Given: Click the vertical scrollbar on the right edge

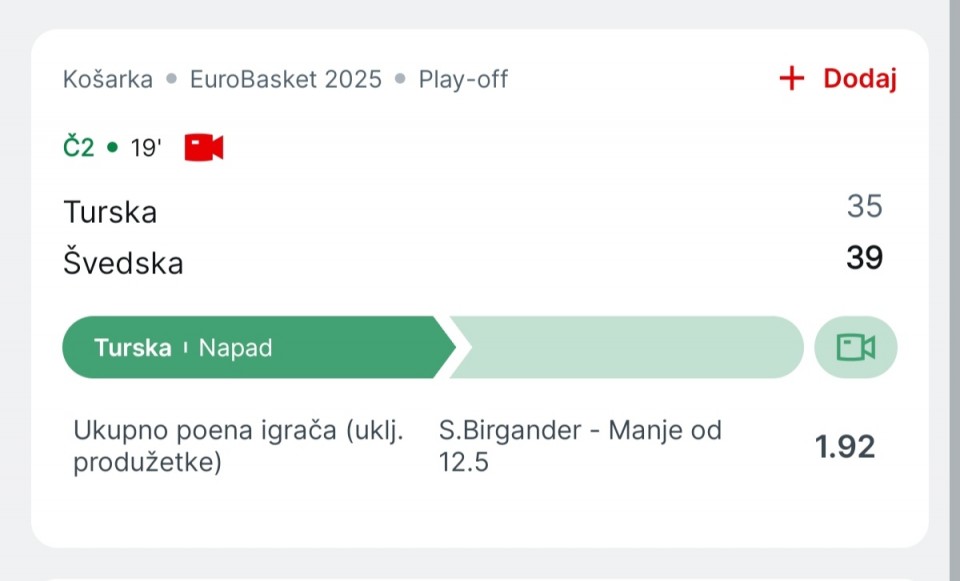Looking at the screenshot, I should coord(954,290).
